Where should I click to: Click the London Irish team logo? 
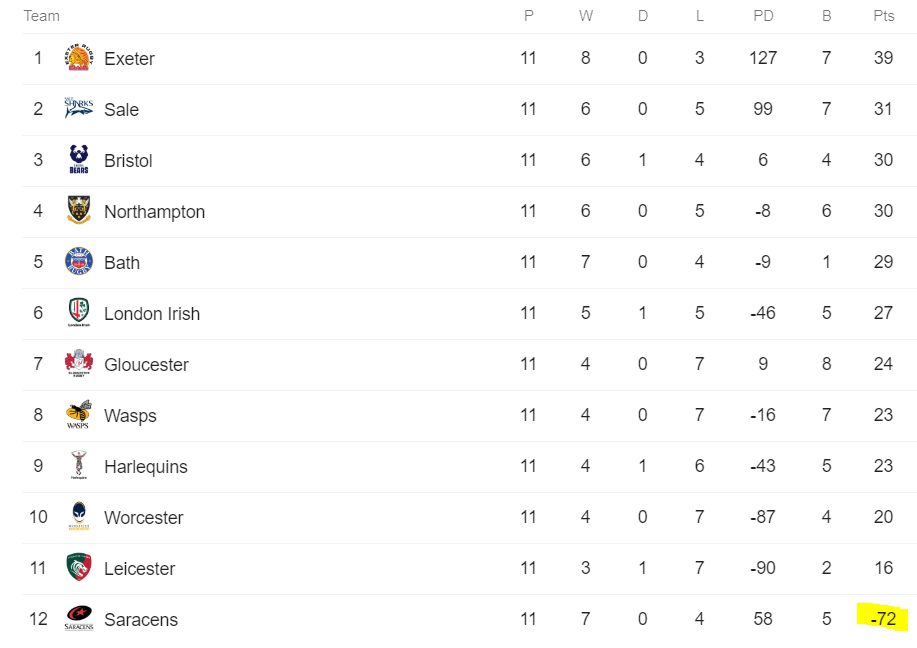(79, 313)
